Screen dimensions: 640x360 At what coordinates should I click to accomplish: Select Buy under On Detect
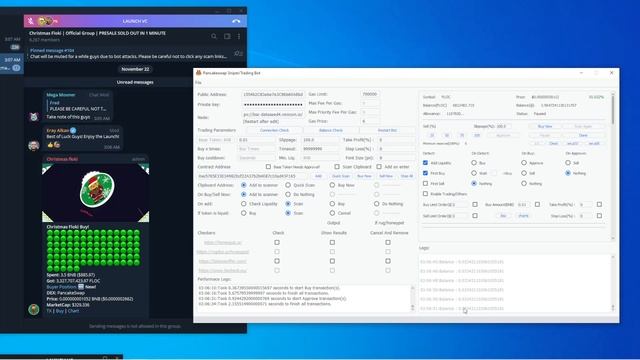point(474,162)
